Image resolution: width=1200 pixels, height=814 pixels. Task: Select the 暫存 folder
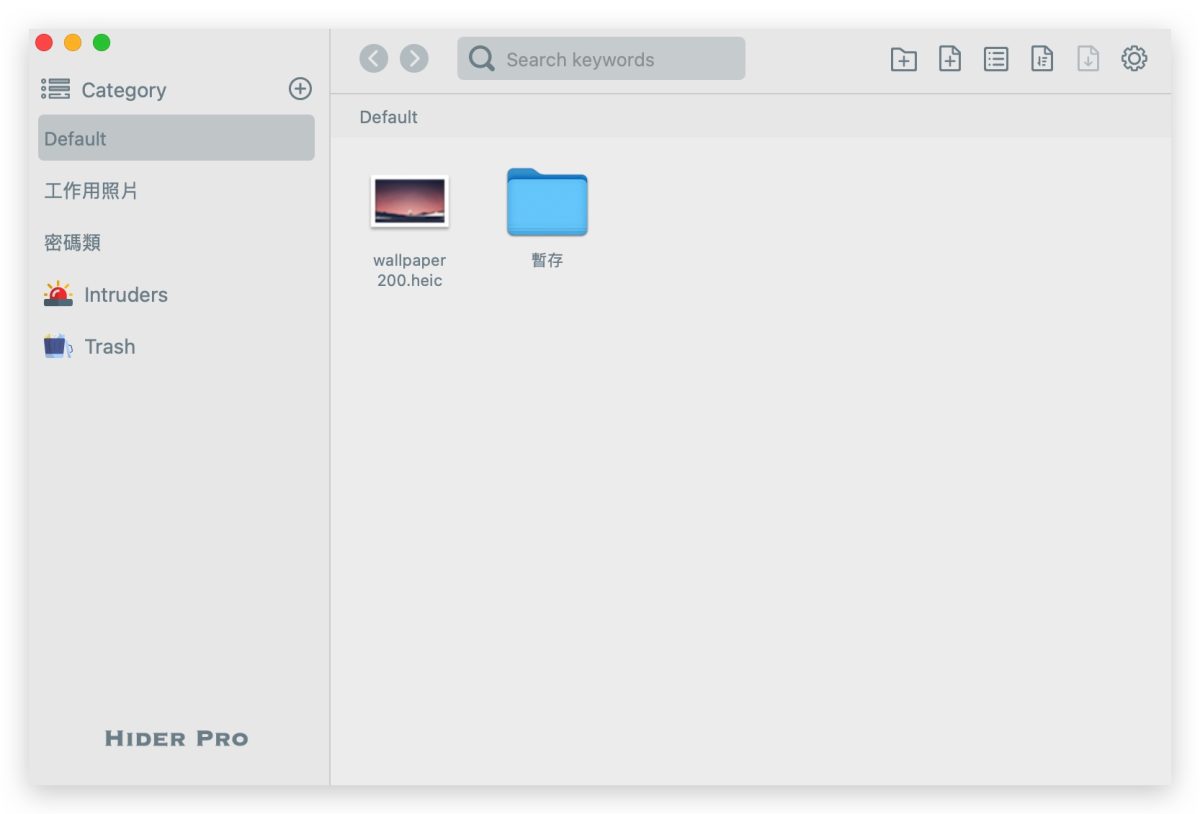coord(547,203)
